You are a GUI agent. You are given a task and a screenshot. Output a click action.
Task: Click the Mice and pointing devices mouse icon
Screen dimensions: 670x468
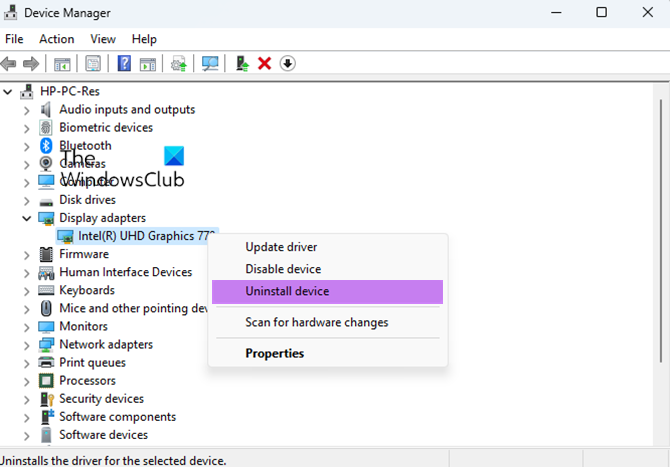pyautogui.click(x=46, y=308)
